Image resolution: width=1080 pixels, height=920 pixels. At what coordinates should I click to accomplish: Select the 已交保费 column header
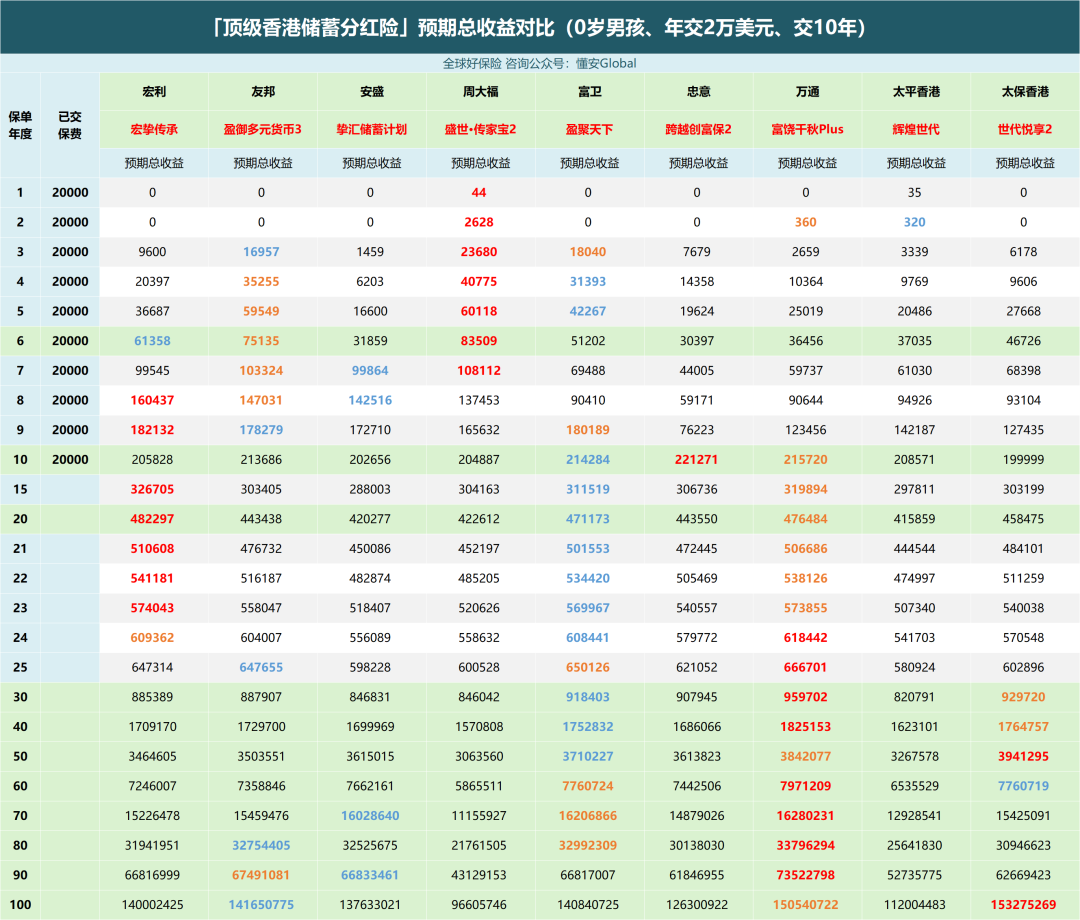(x=70, y=124)
